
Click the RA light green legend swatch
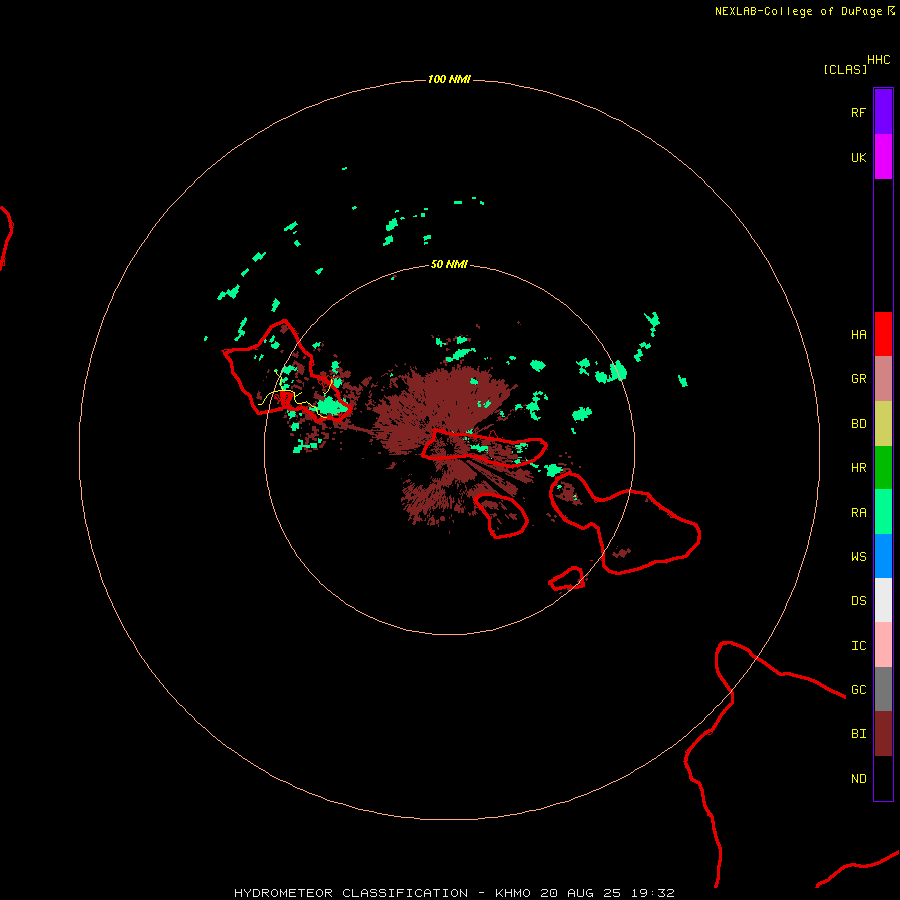pyautogui.click(x=883, y=512)
